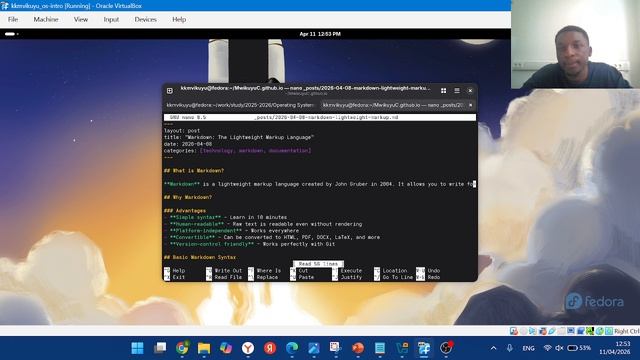Image resolution: width=640 pixels, height=360 pixels.
Task: Open battery status showing 53%
Action: click(x=579, y=348)
